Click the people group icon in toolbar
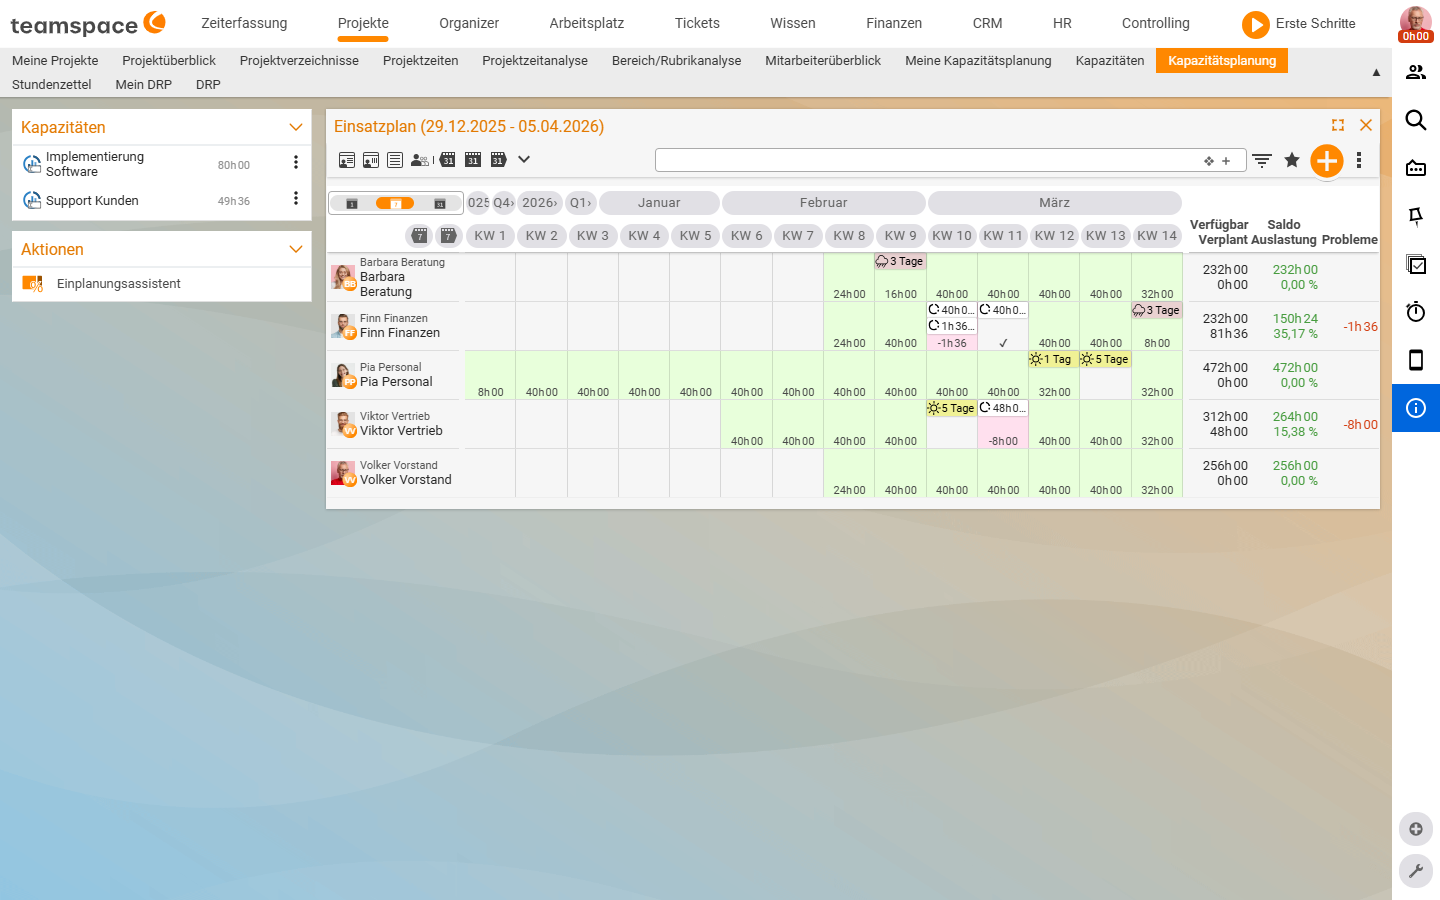 pos(420,160)
